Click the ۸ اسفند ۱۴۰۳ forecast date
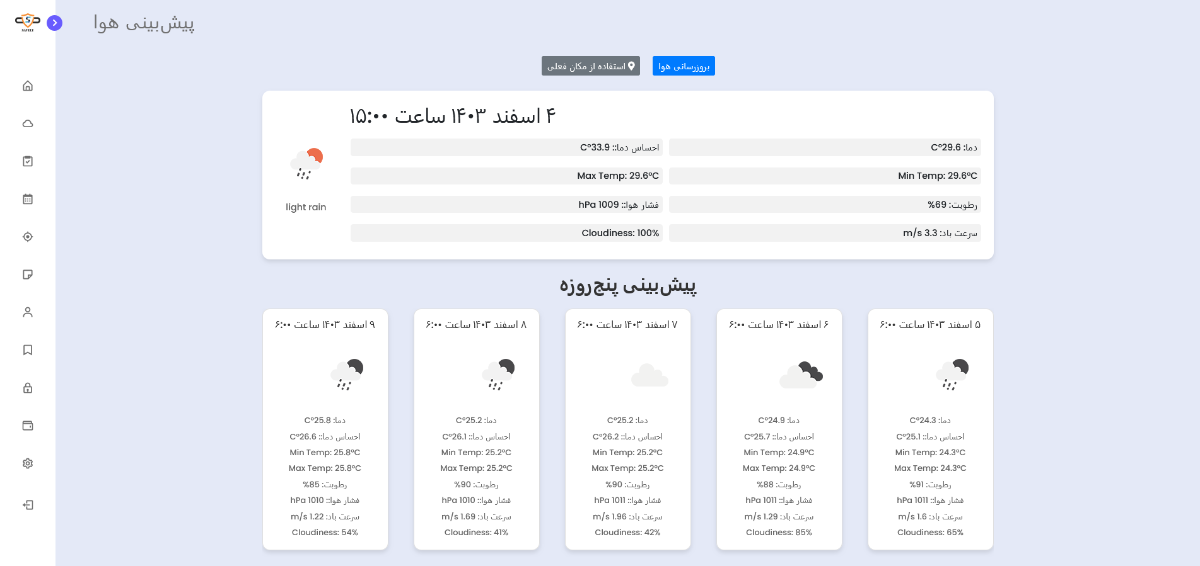 point(476,325)
